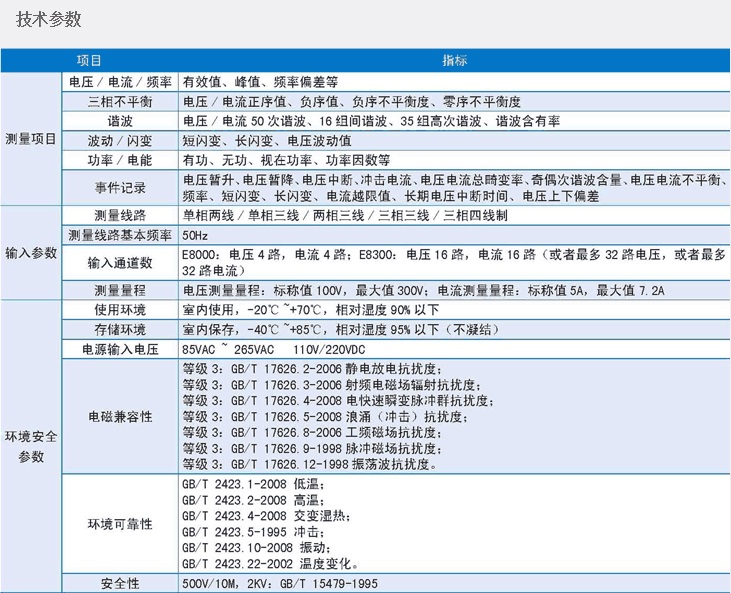Screen dimensions: 731x593
Task: Click the 测量项目 group cell
Action: click(31, 140)
